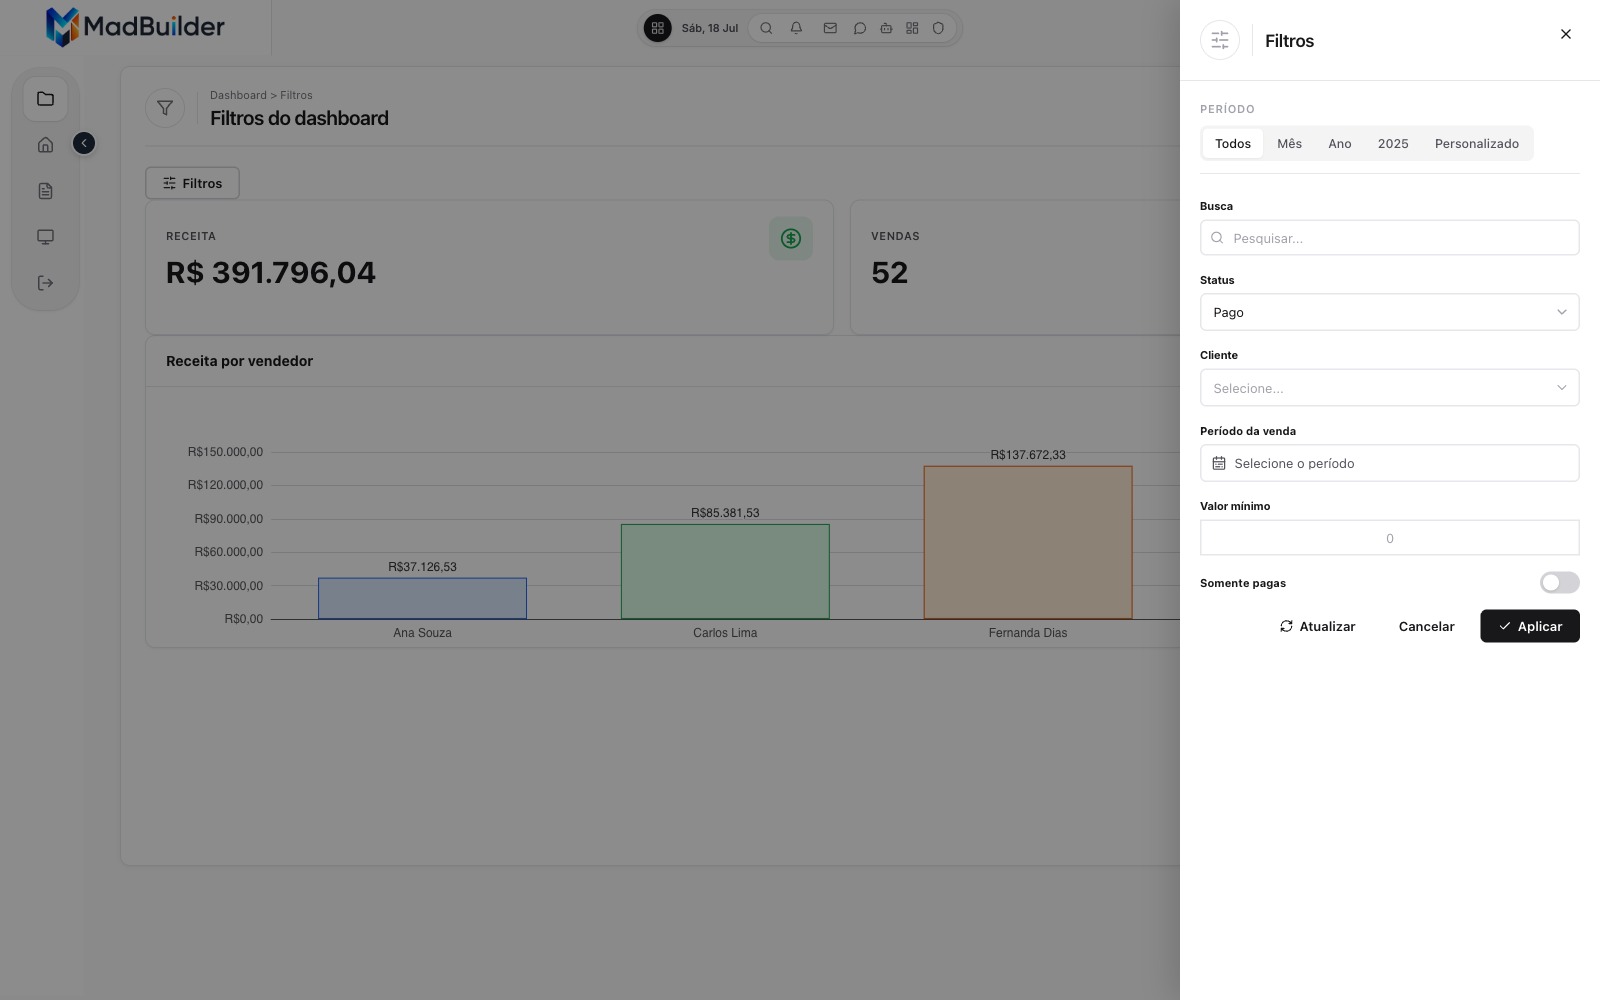Select the Personalizado period tab

click(x=1477, y=143)
